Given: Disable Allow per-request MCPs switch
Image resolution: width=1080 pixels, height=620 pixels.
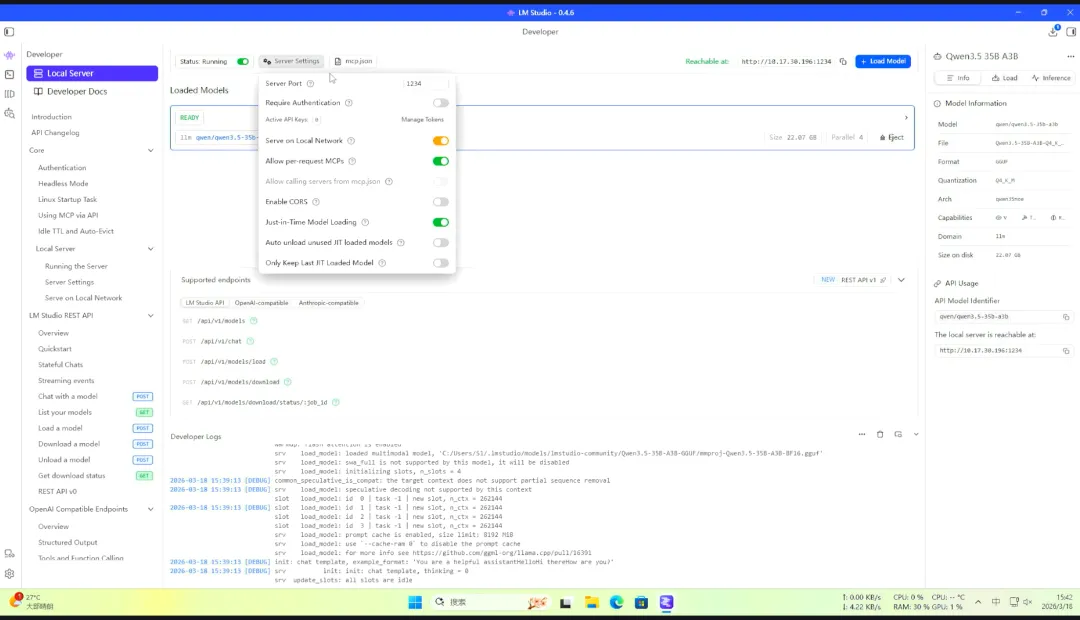Looking at the screenshot, I should tap(441, 161).
